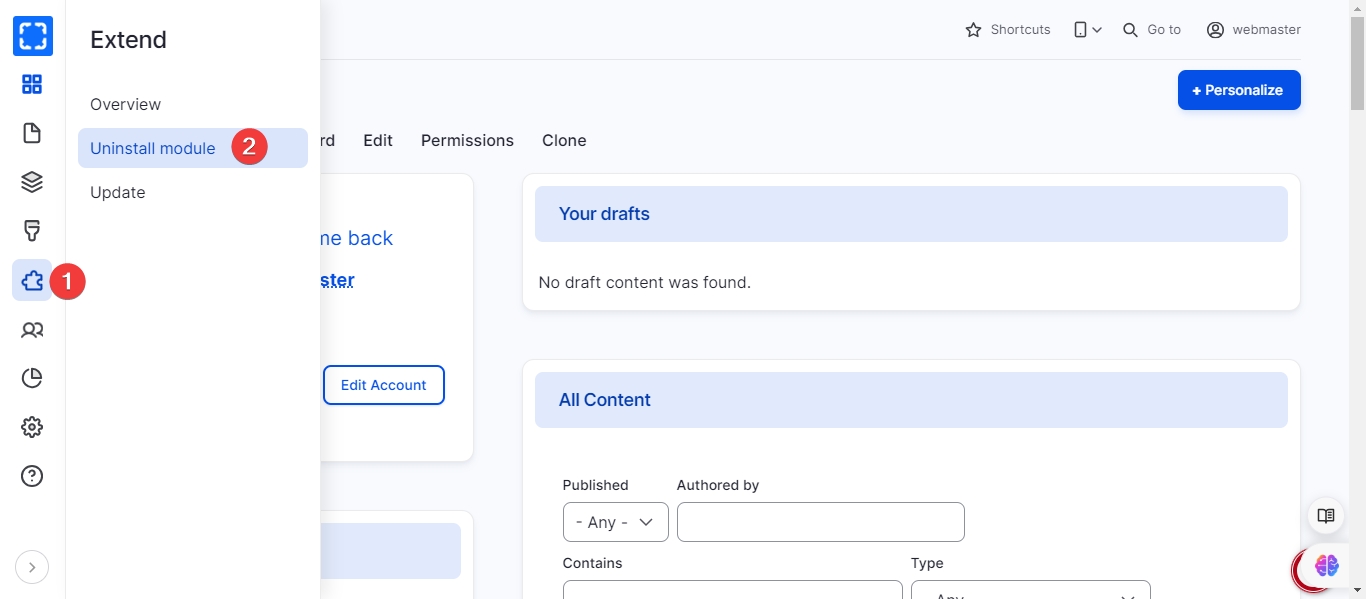Viewport: 1366px width, 599px height.
Task: Expand the device preview dropdown
Action: pyautogui.click(x=1087, y=30)
